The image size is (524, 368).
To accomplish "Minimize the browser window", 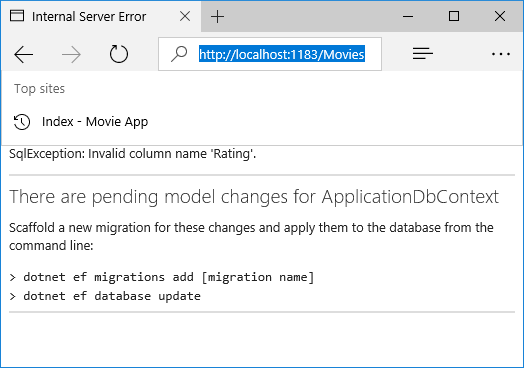I will (408, 16).
